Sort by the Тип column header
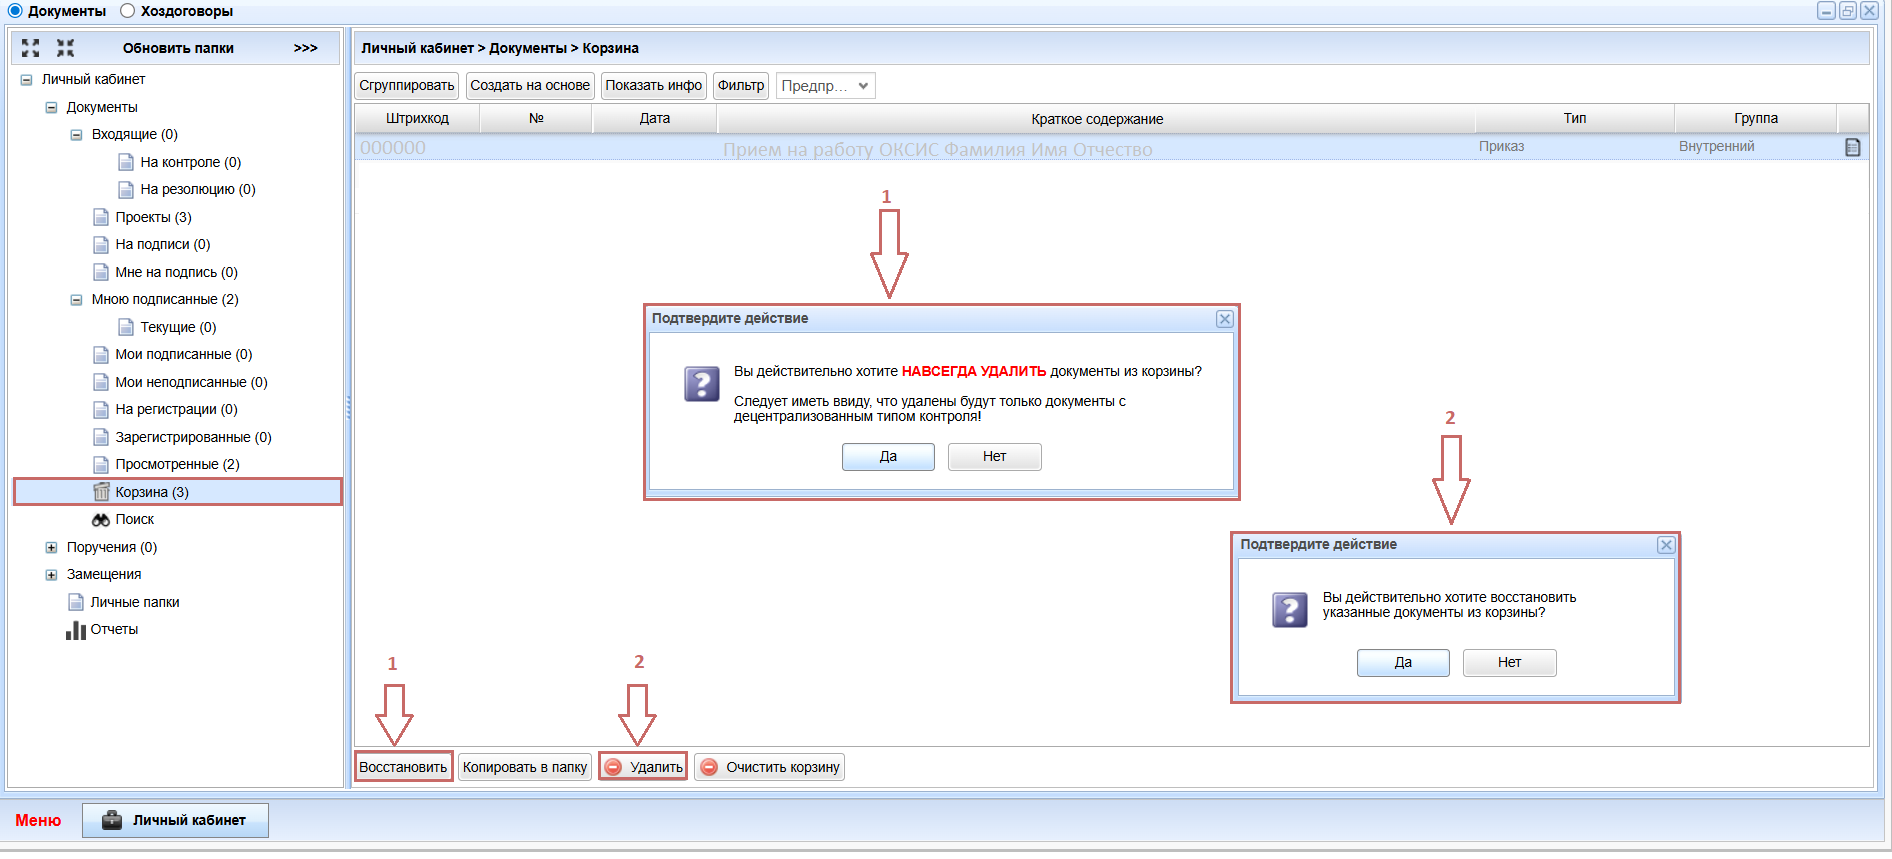The width and height of the screenshot is (1892, 859). tap(1575, 118)
